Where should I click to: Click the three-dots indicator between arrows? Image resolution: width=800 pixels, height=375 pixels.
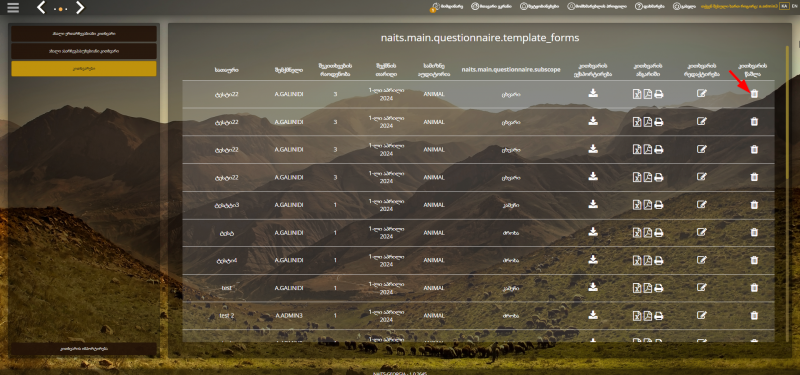tap(61, 9)
